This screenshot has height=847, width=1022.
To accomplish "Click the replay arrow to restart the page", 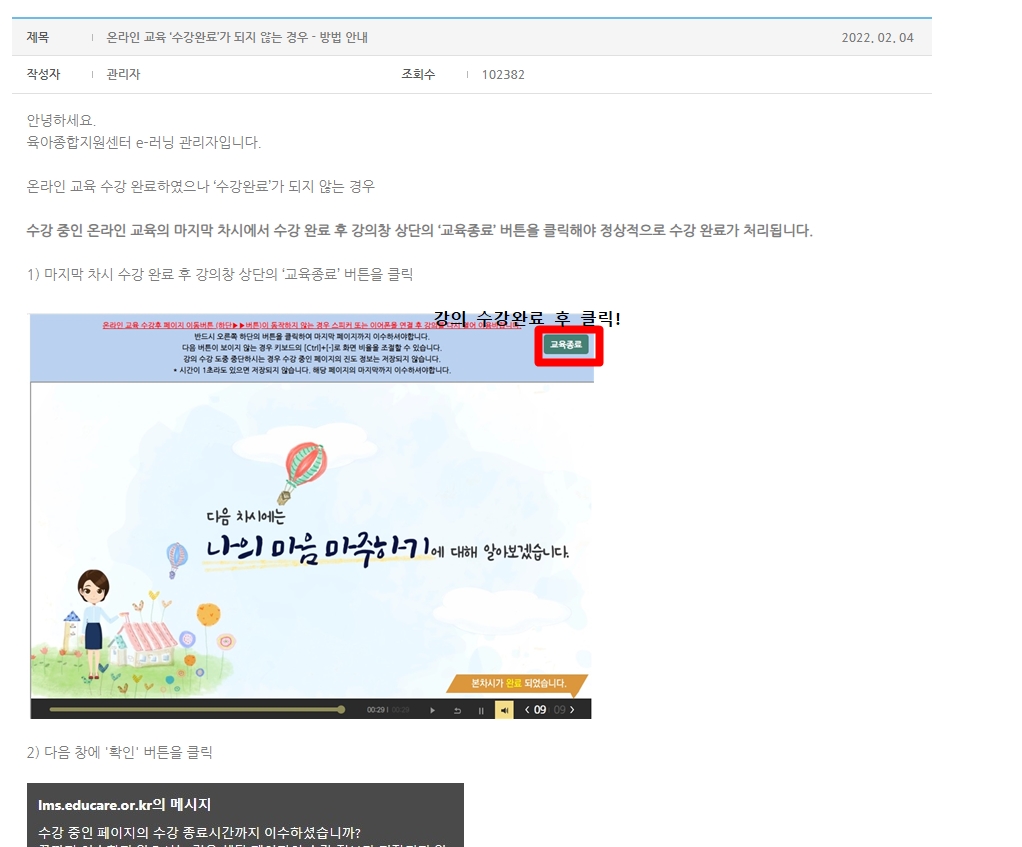I will (x=458, y=710).
